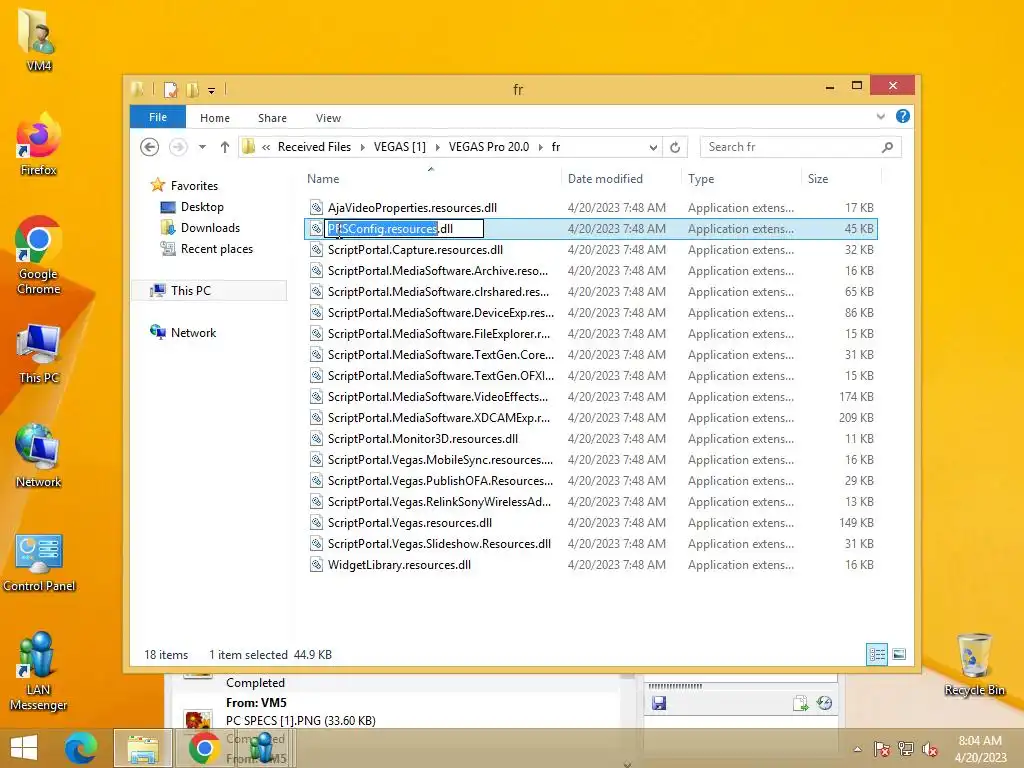
Task: Click the search magnifier icon
Action: 887,147
